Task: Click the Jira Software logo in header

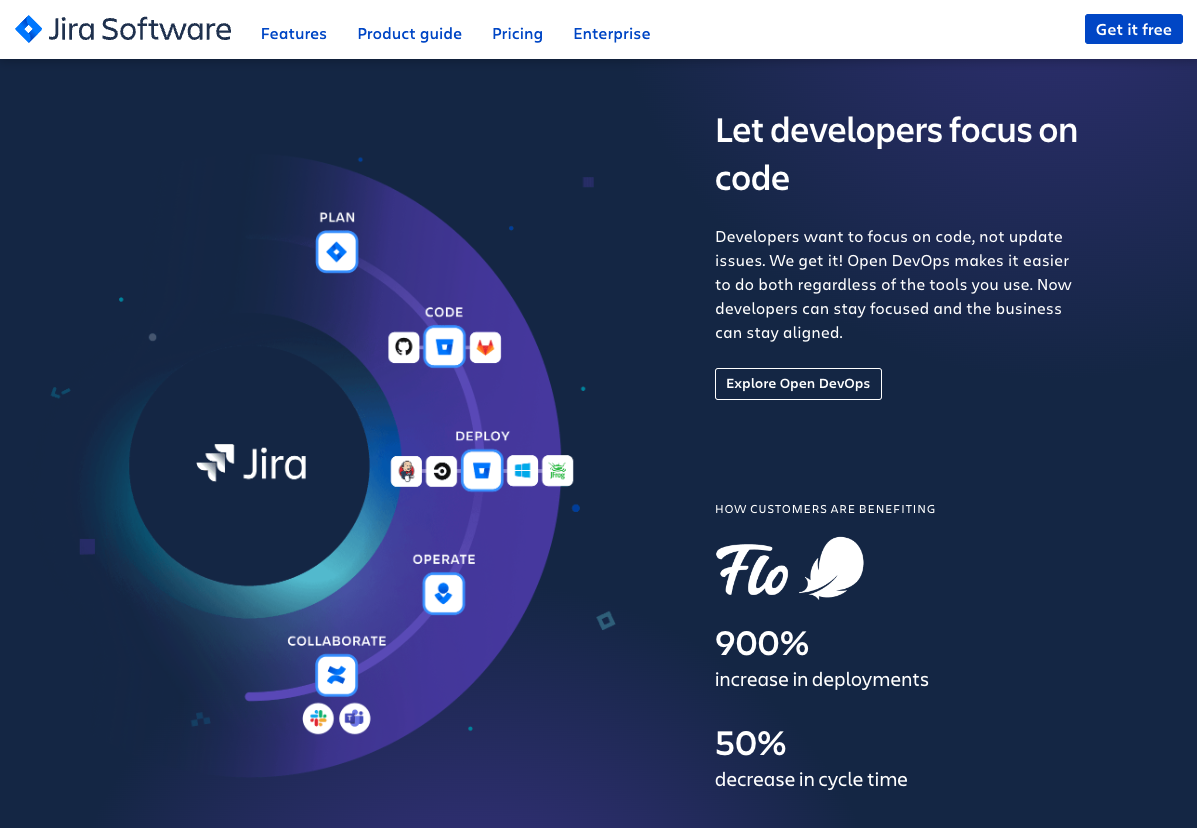Action: click(x=124, y=30)
